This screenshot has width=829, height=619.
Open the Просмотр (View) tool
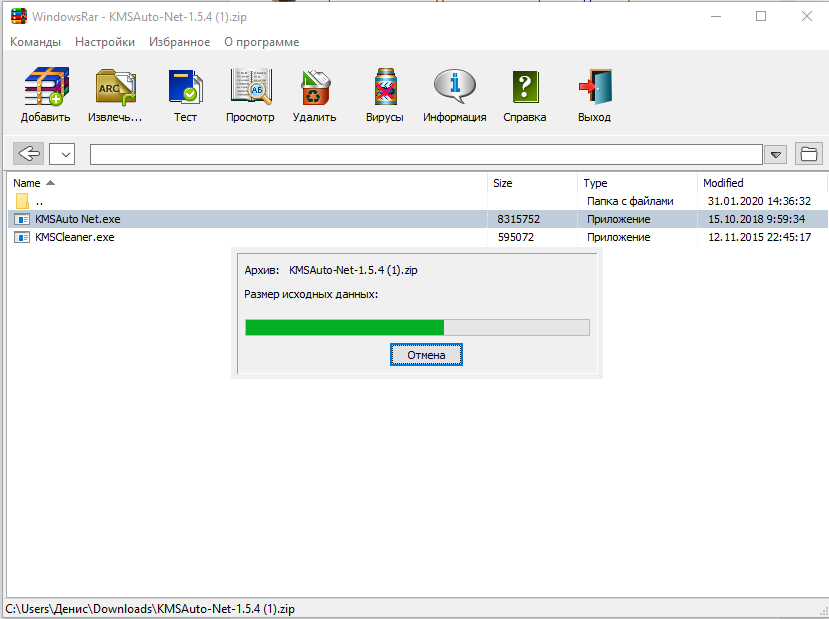pos(251,86)
